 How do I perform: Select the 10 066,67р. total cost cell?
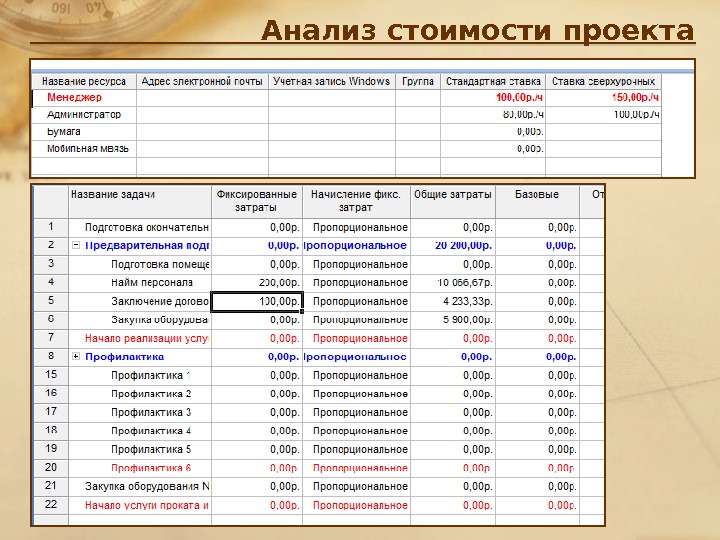453,283
